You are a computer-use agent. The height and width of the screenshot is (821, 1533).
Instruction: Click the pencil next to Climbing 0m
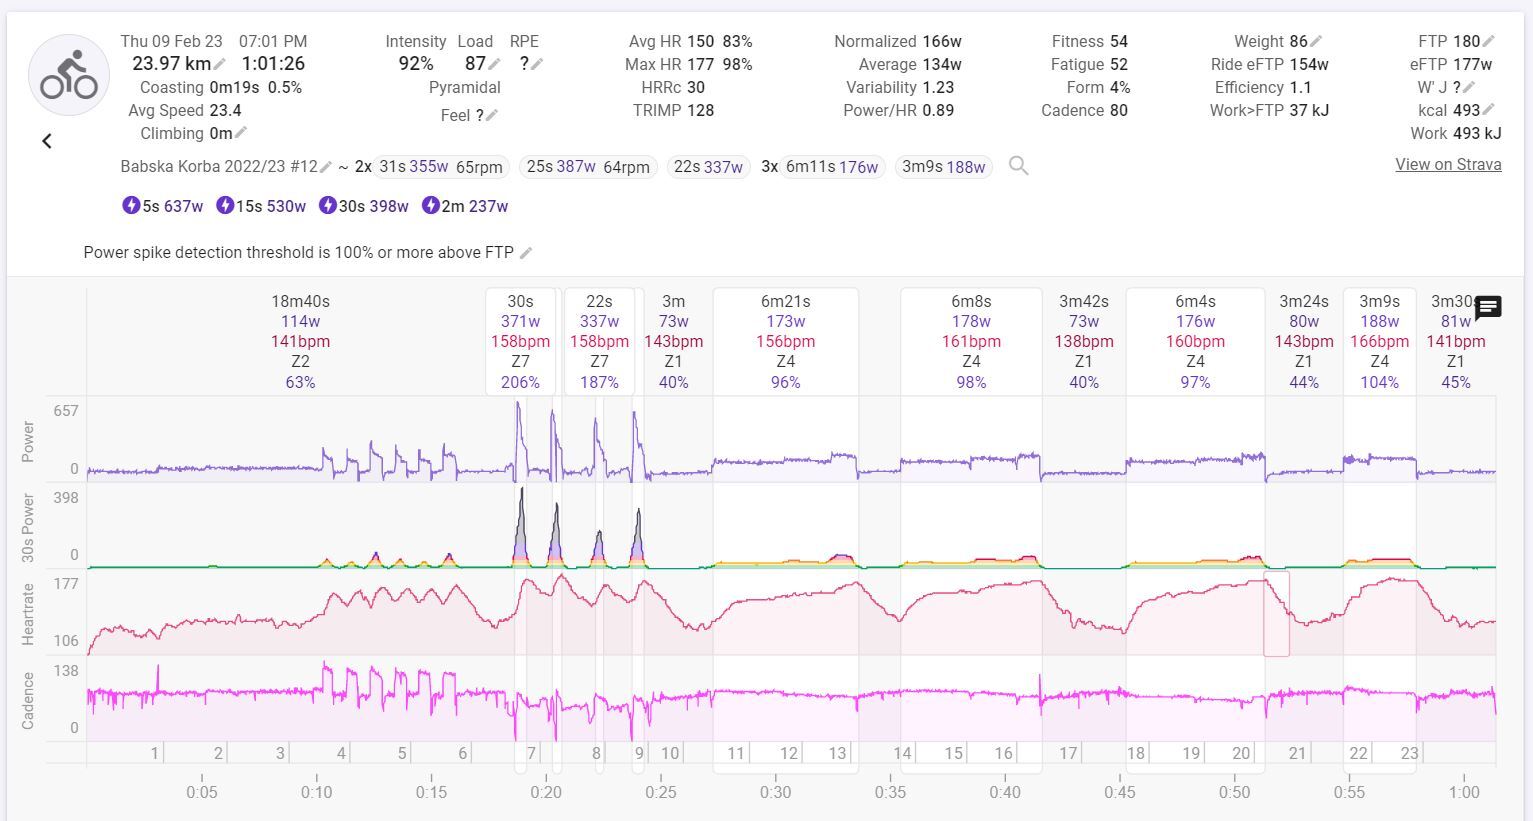(241, 133)
